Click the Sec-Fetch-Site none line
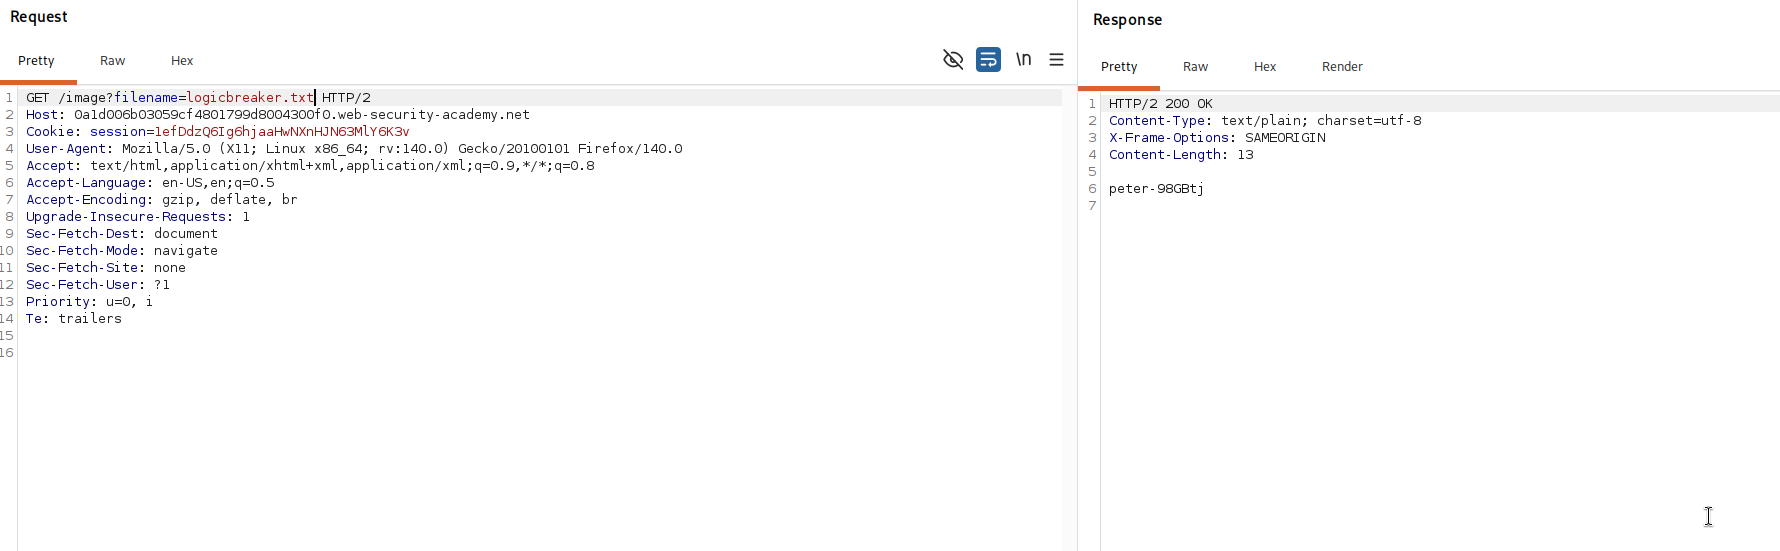Viewport: 1780px width, 551px height. (106, 268)
